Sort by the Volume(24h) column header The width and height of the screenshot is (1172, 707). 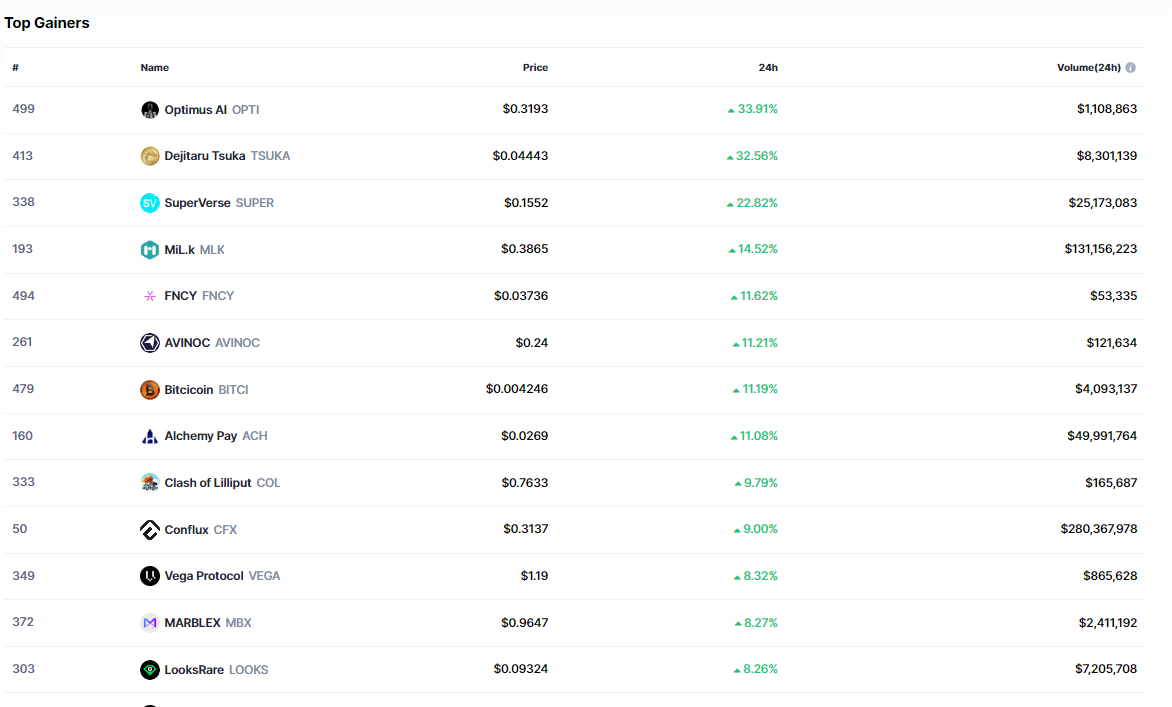tap(1088, 68)
